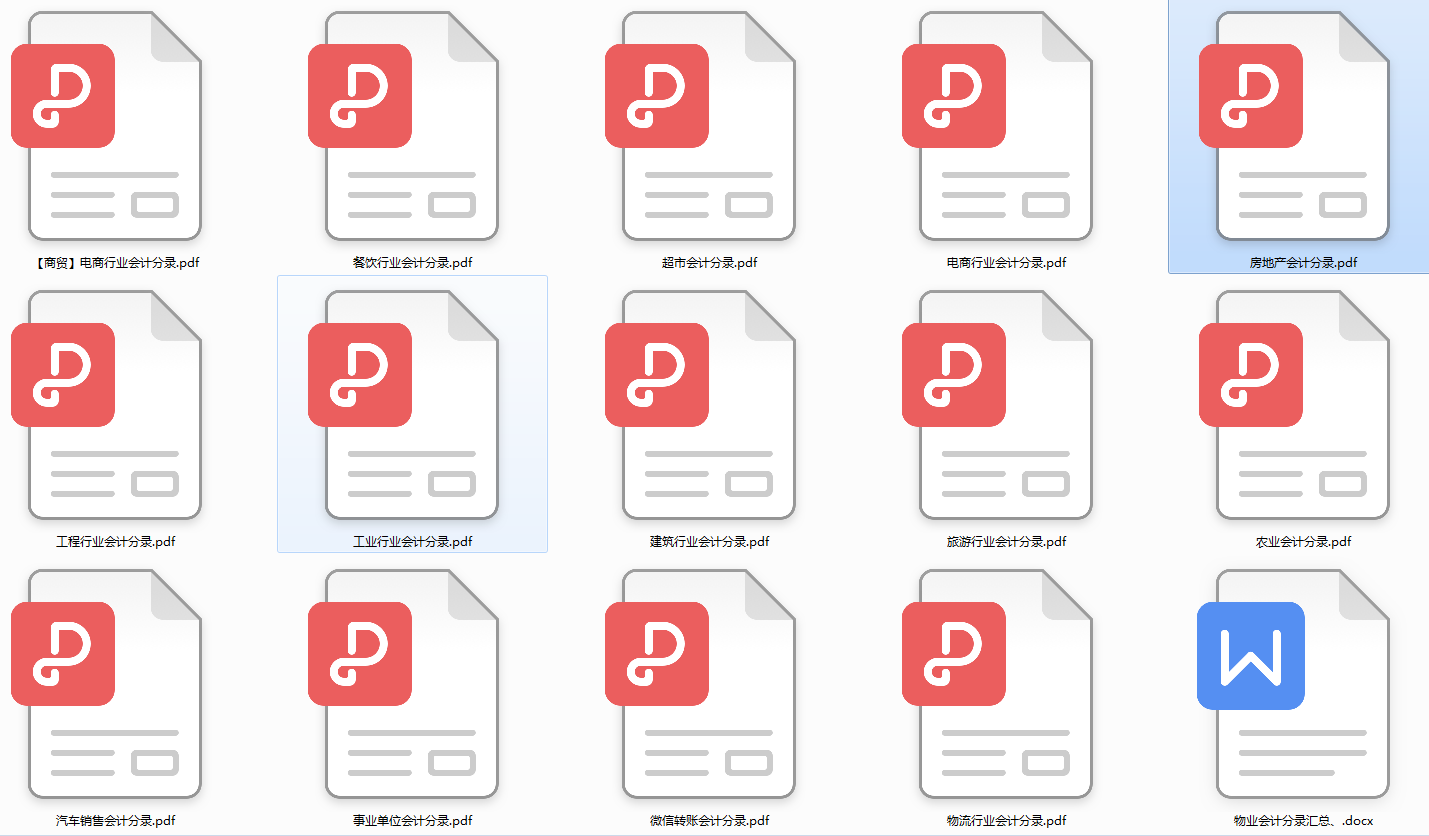Select the label '物流行业会计分录.pdf'

pyautogui.click(x=1007, y=821)
